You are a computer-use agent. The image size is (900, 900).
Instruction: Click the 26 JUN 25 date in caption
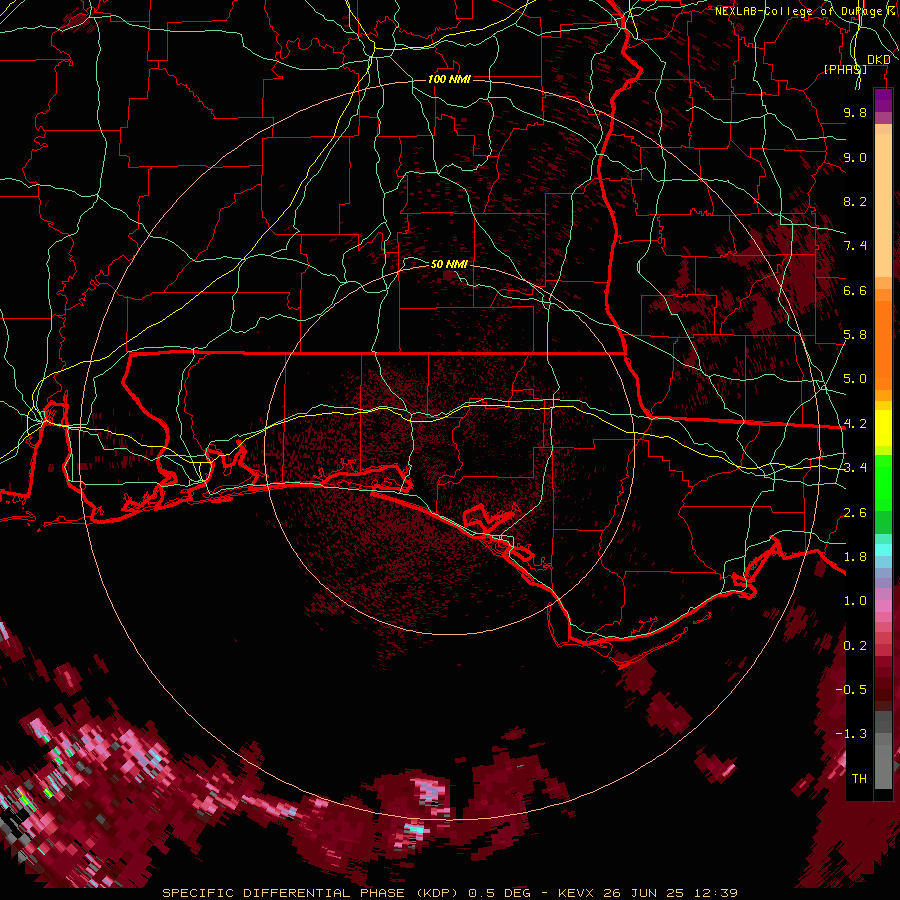641,893
